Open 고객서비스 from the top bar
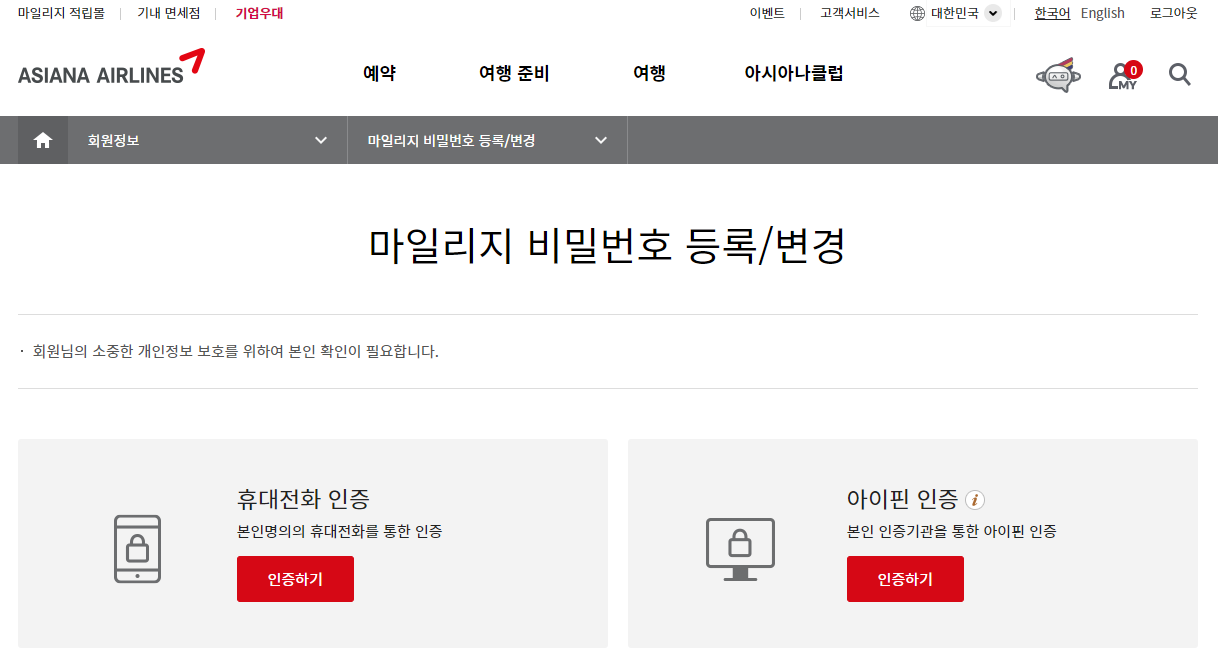Screen dimensions: 1218x668 click(848, 13)
